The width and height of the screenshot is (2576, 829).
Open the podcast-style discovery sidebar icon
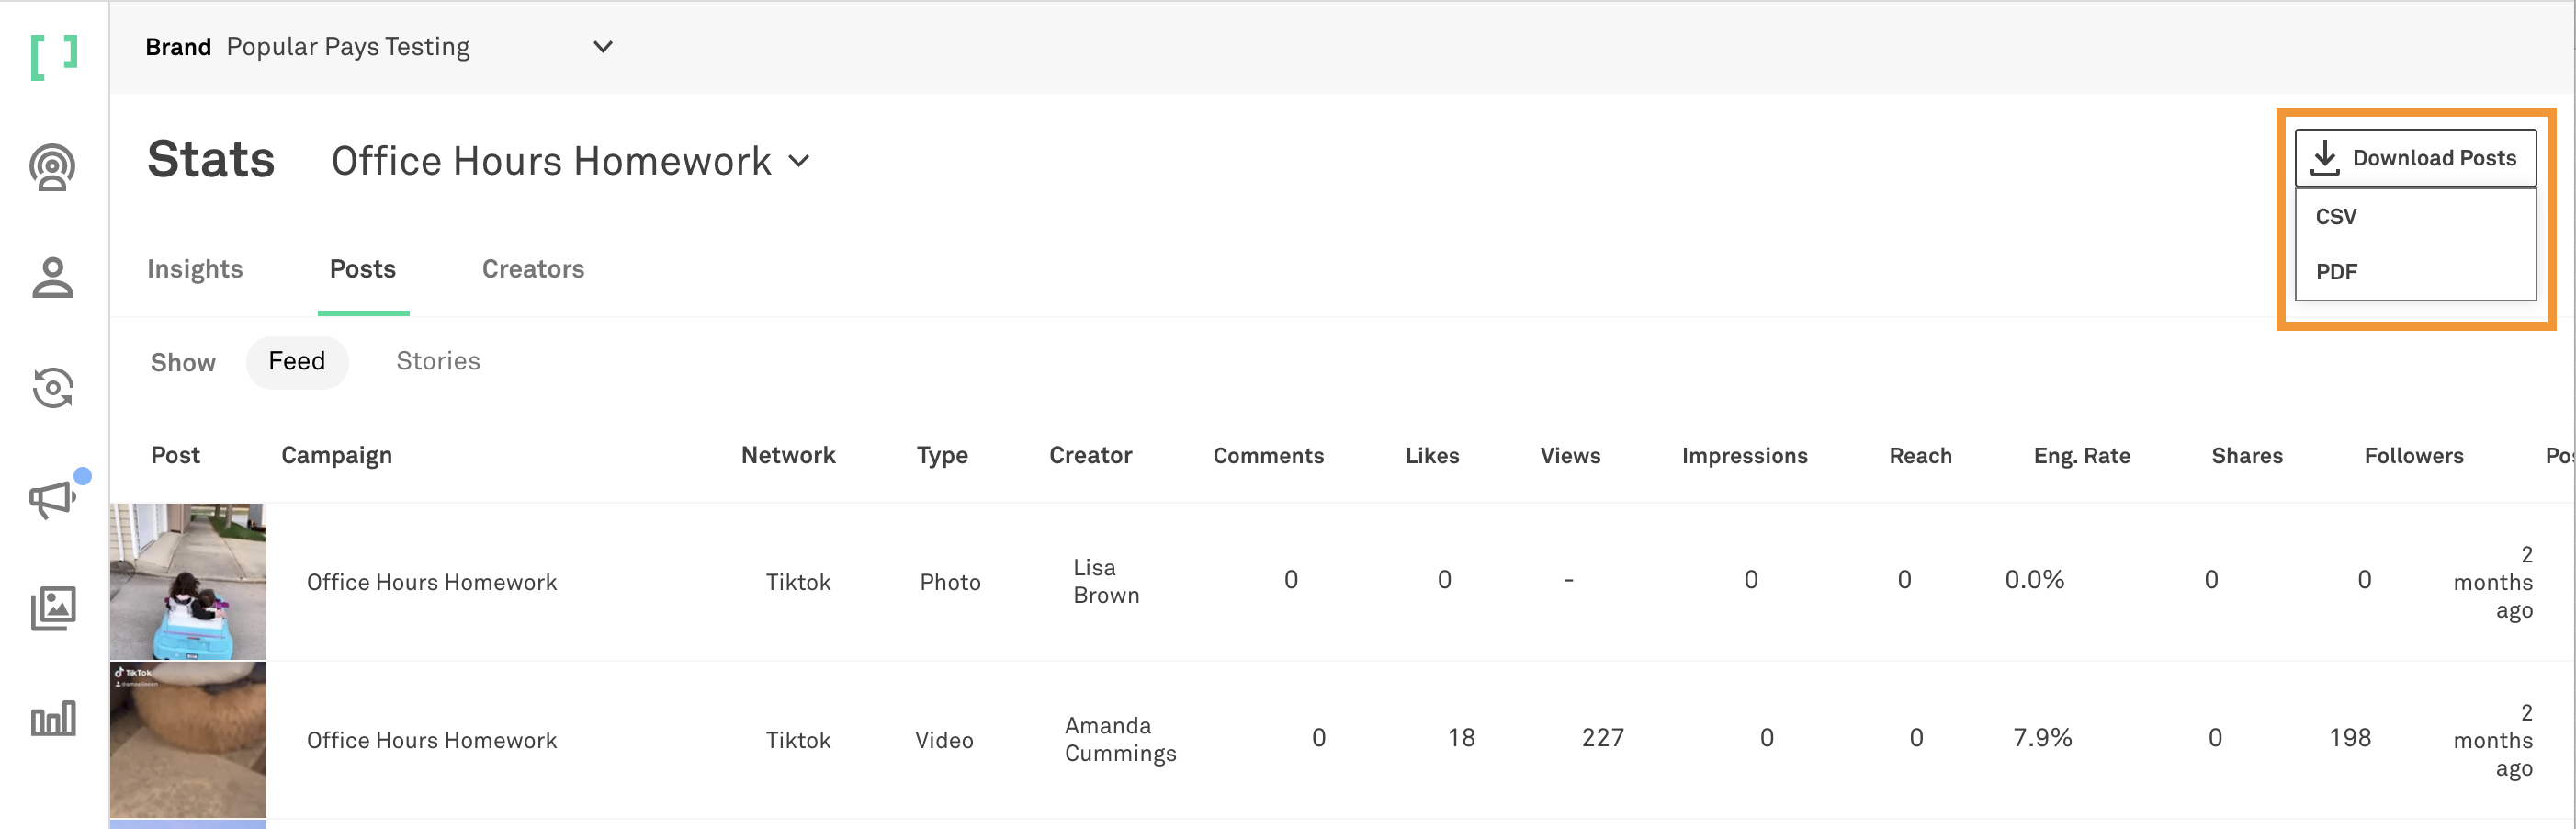tap(52, 167)
